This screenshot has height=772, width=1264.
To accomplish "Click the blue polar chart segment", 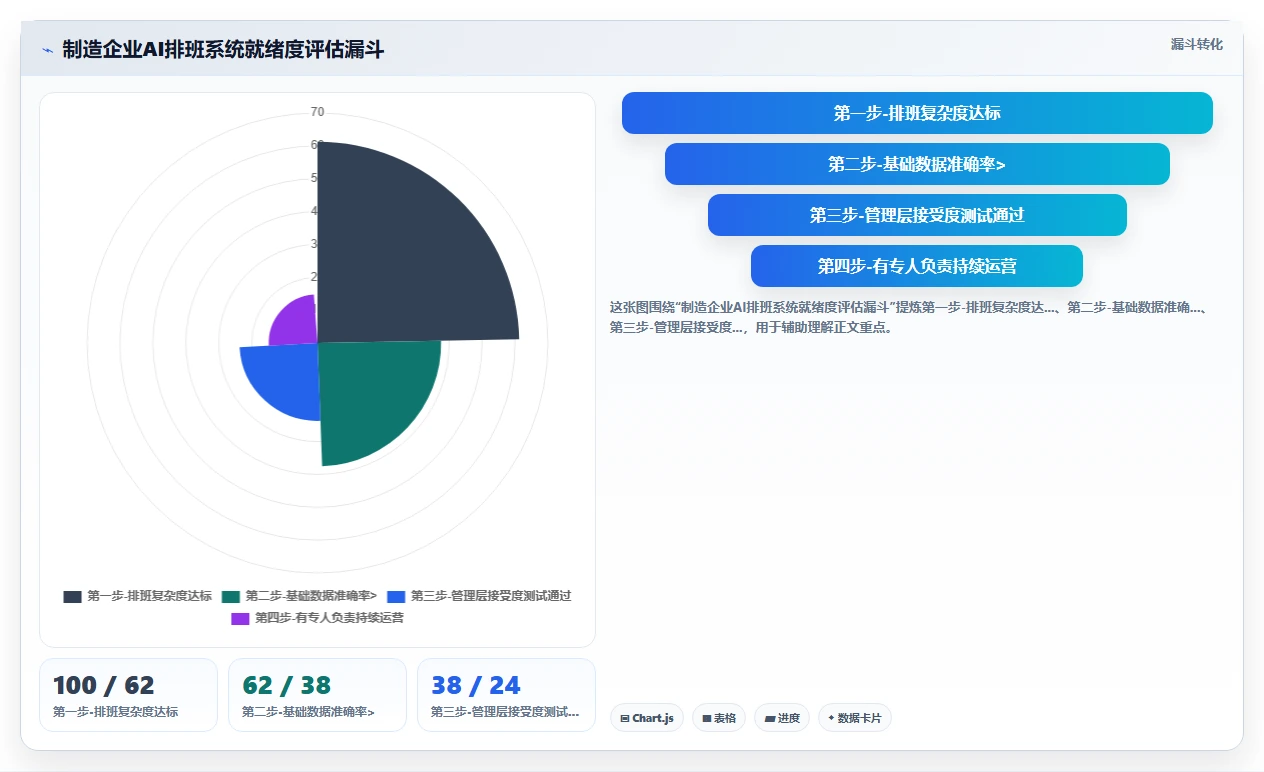I will click(285, 375).
